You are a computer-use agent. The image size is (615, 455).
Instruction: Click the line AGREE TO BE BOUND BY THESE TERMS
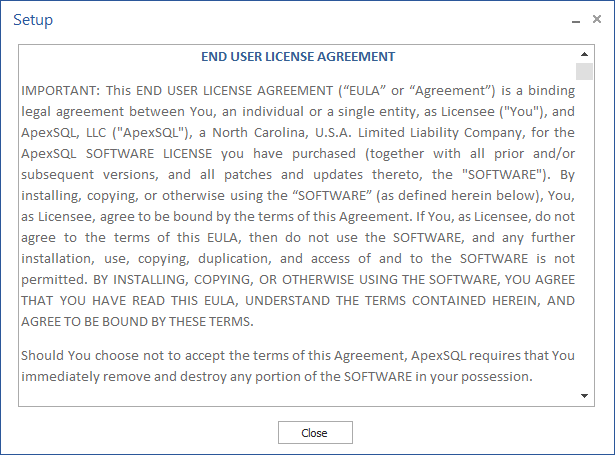point(137,322)
